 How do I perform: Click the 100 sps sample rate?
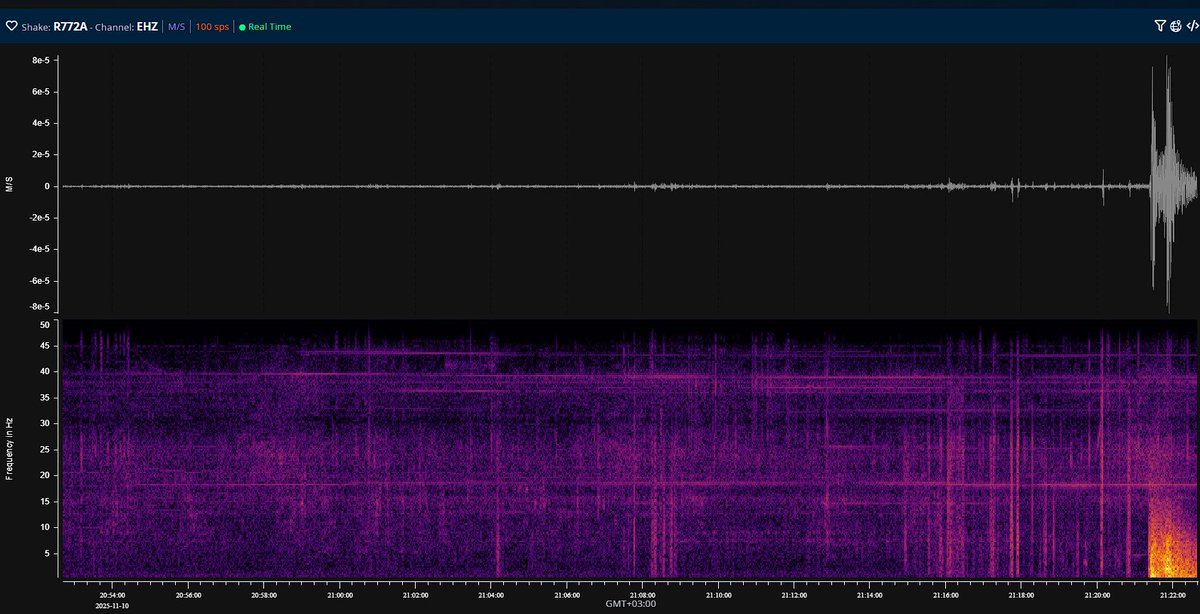212,26
